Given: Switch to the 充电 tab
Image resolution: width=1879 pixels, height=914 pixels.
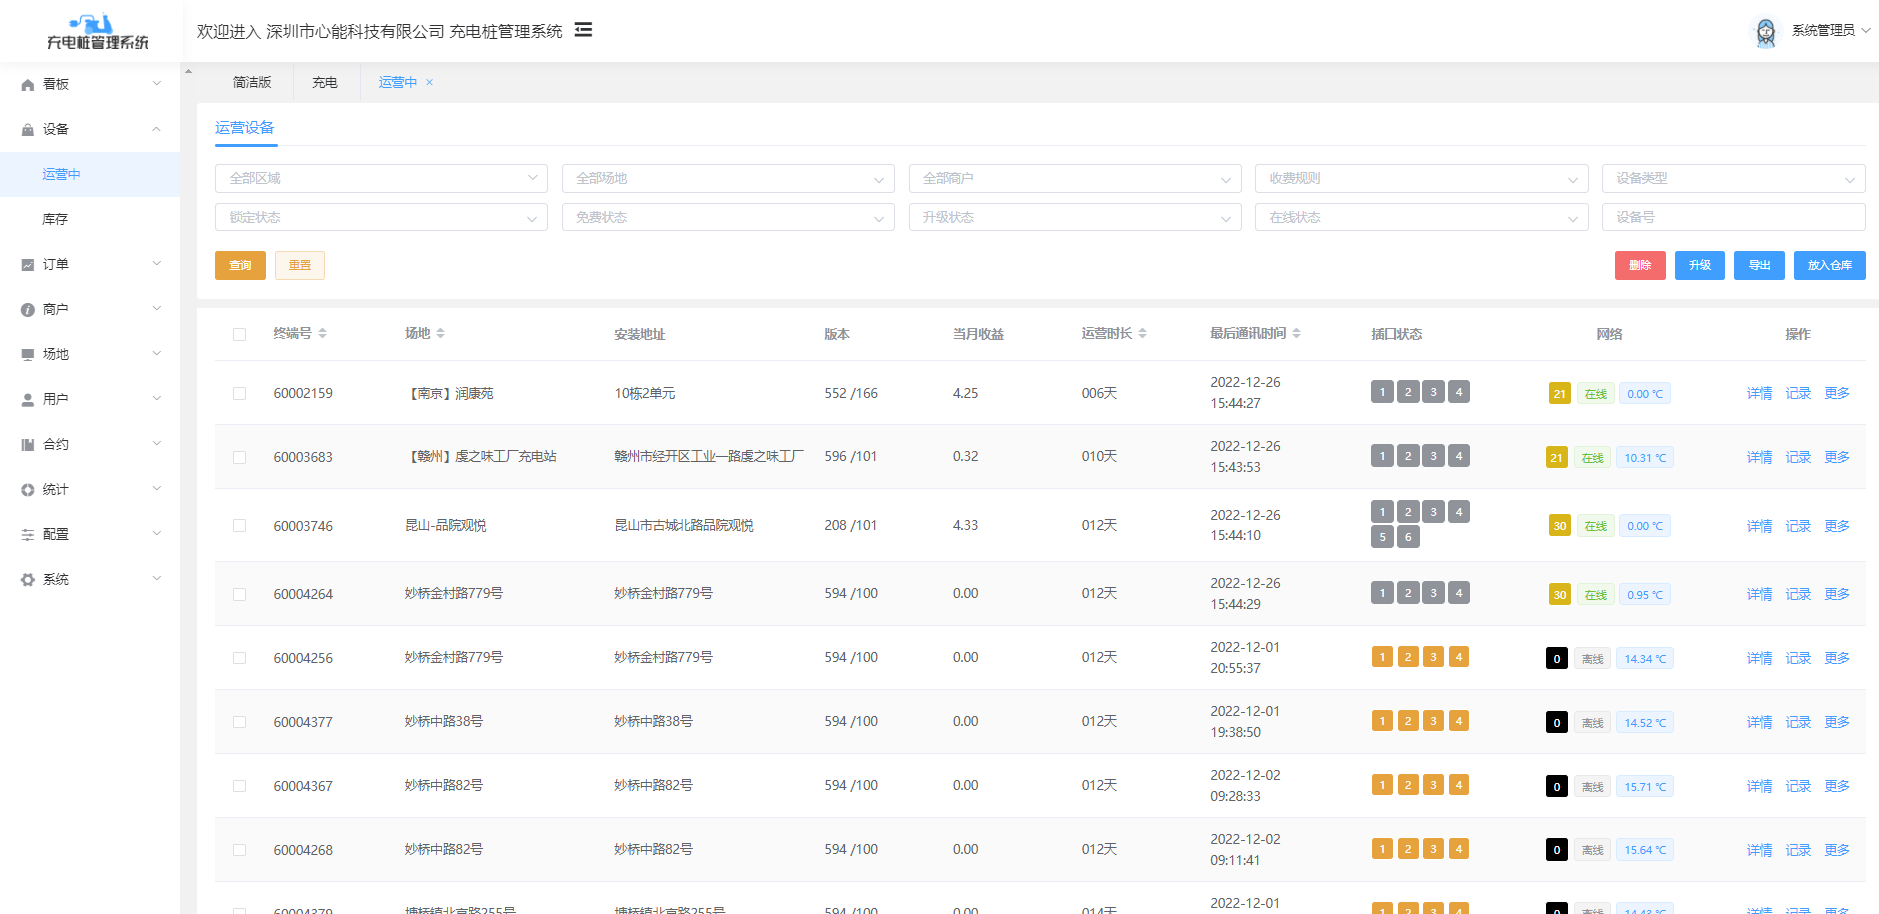Looking at the screenshot, I should pyautogui.click(x=325, y=83).
